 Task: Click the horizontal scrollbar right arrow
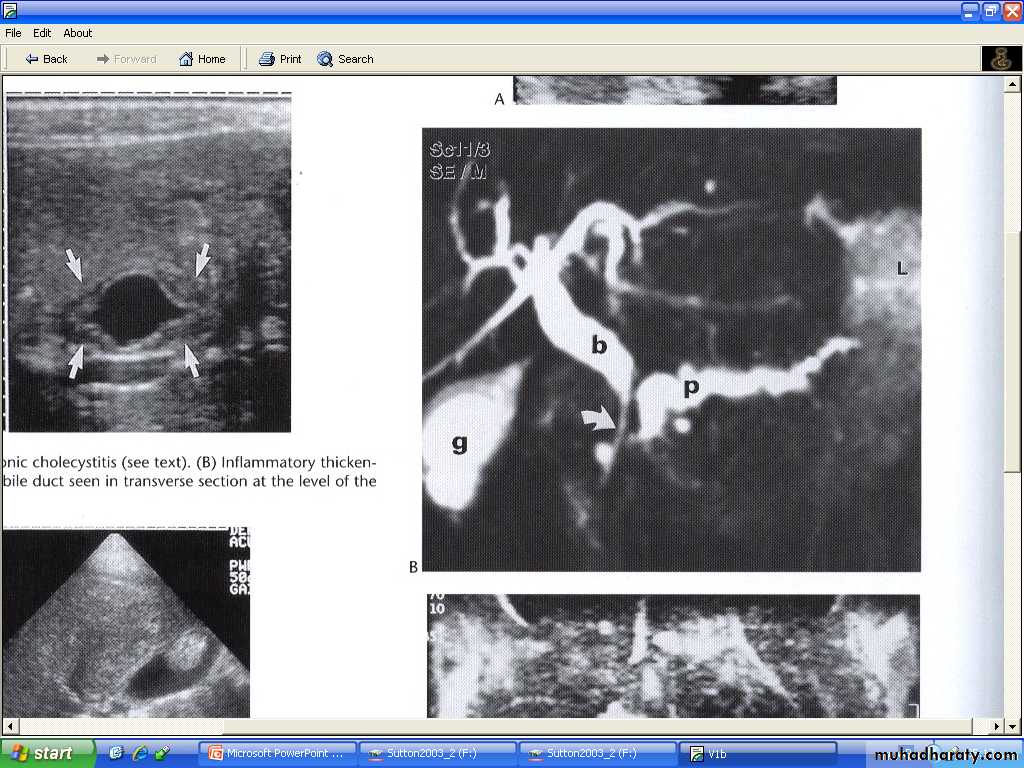996,726
